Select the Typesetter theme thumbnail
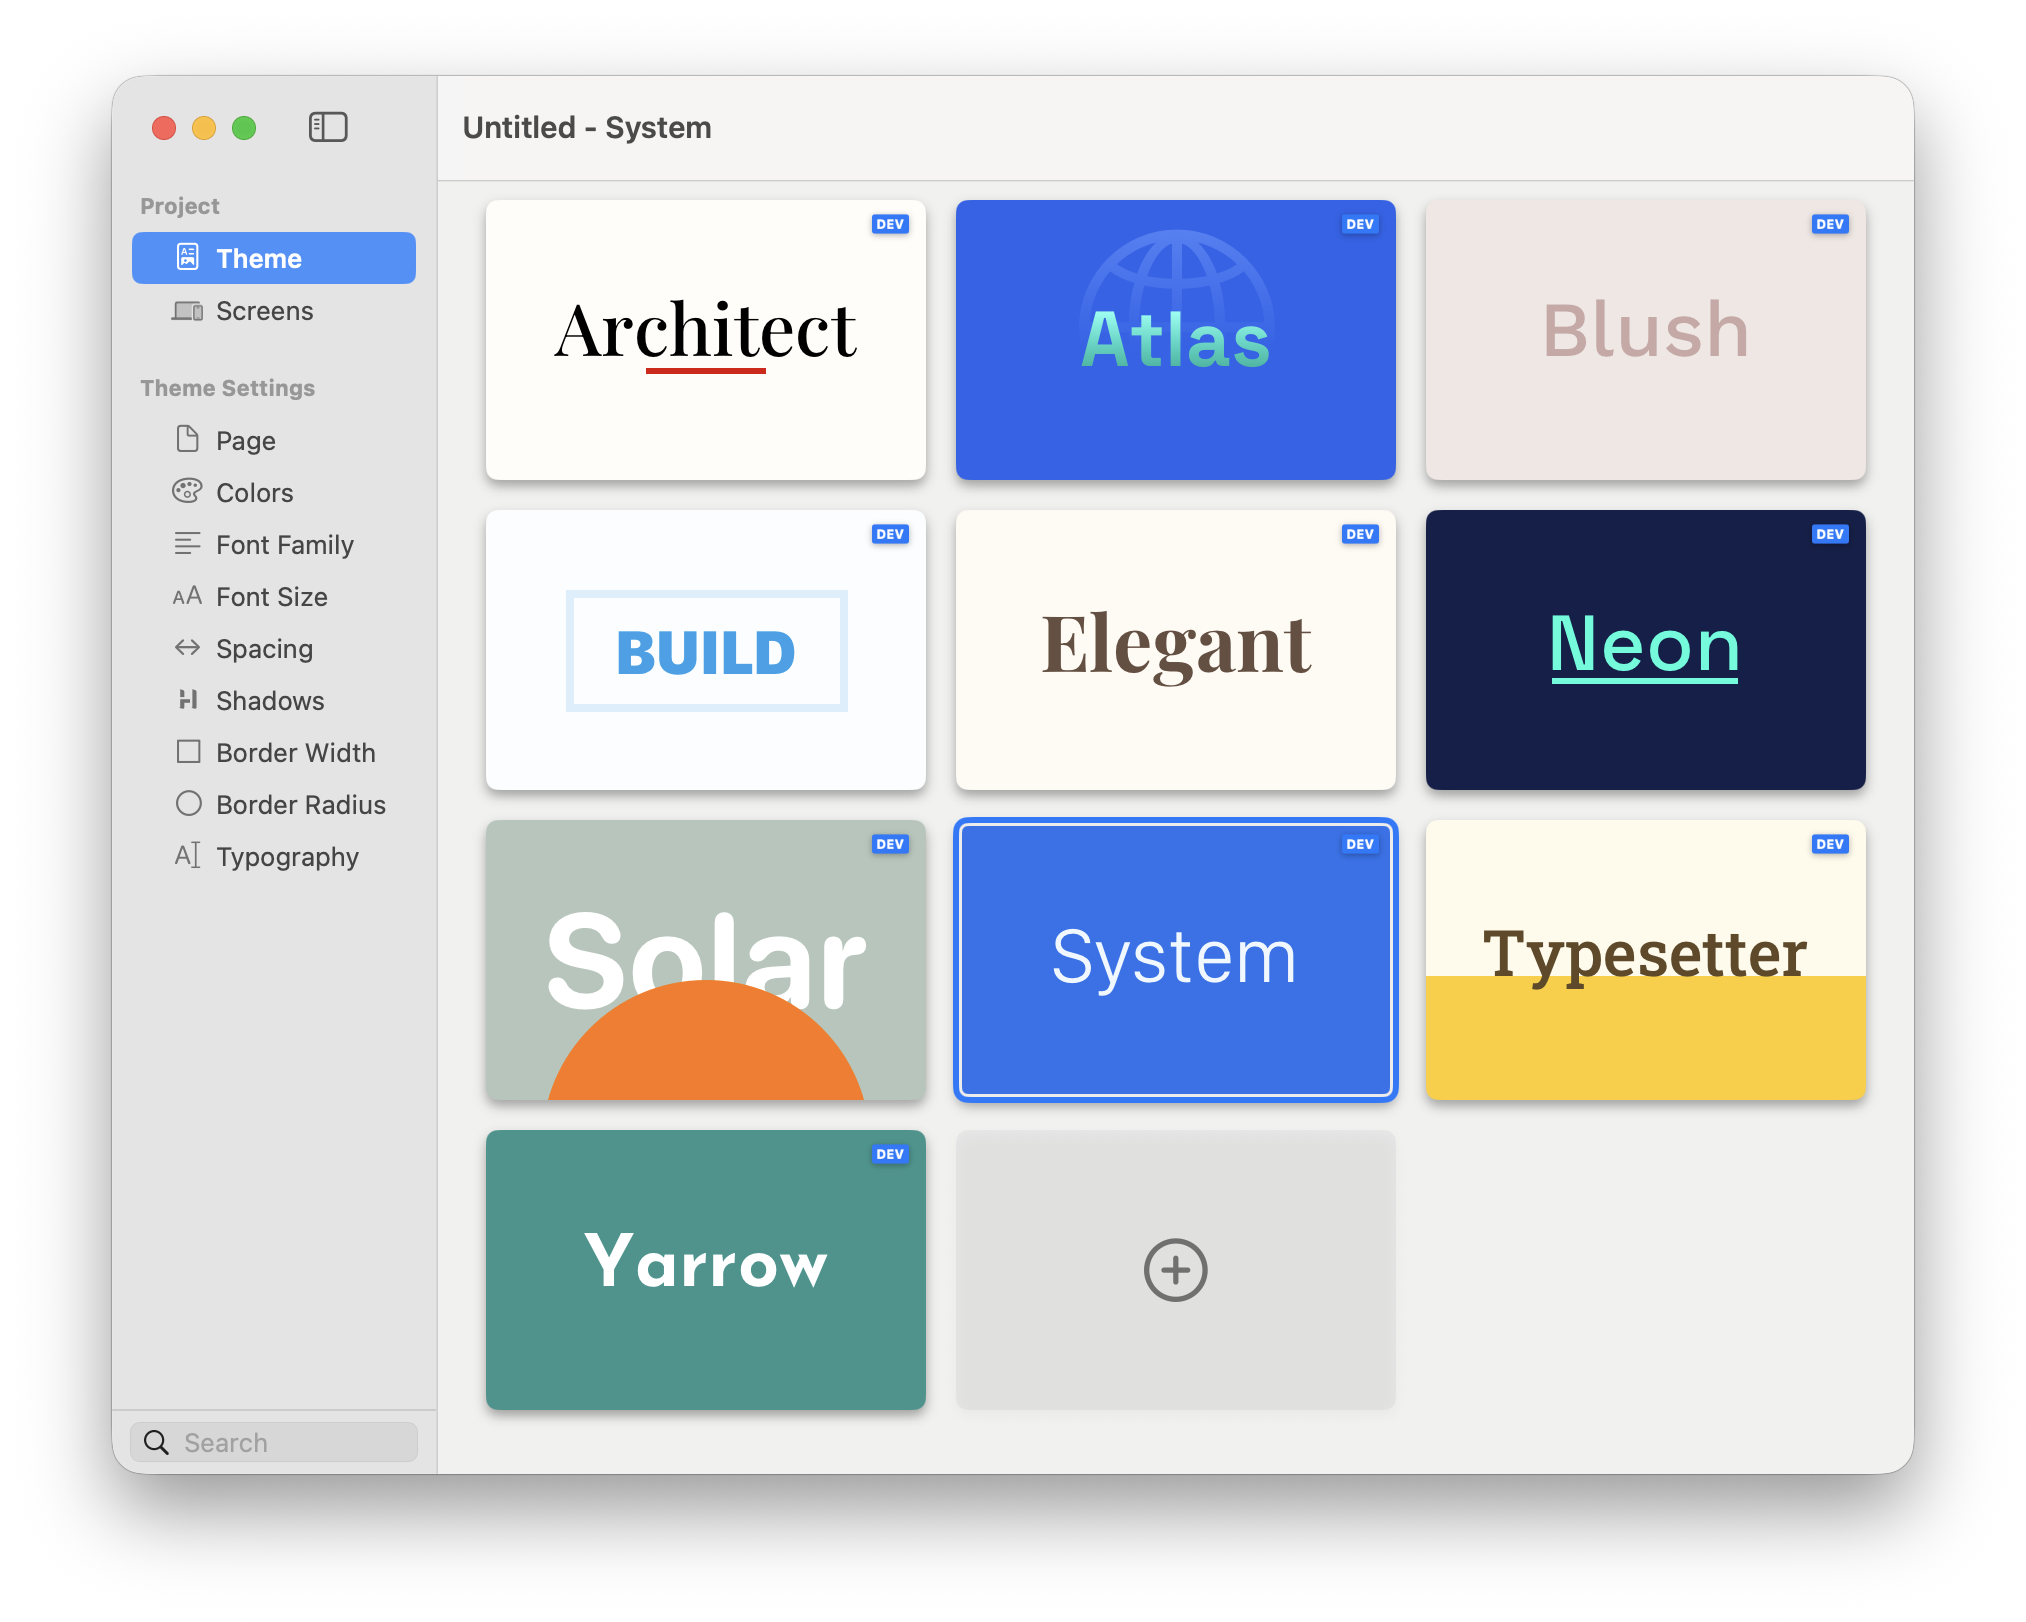 [1645, 960]
